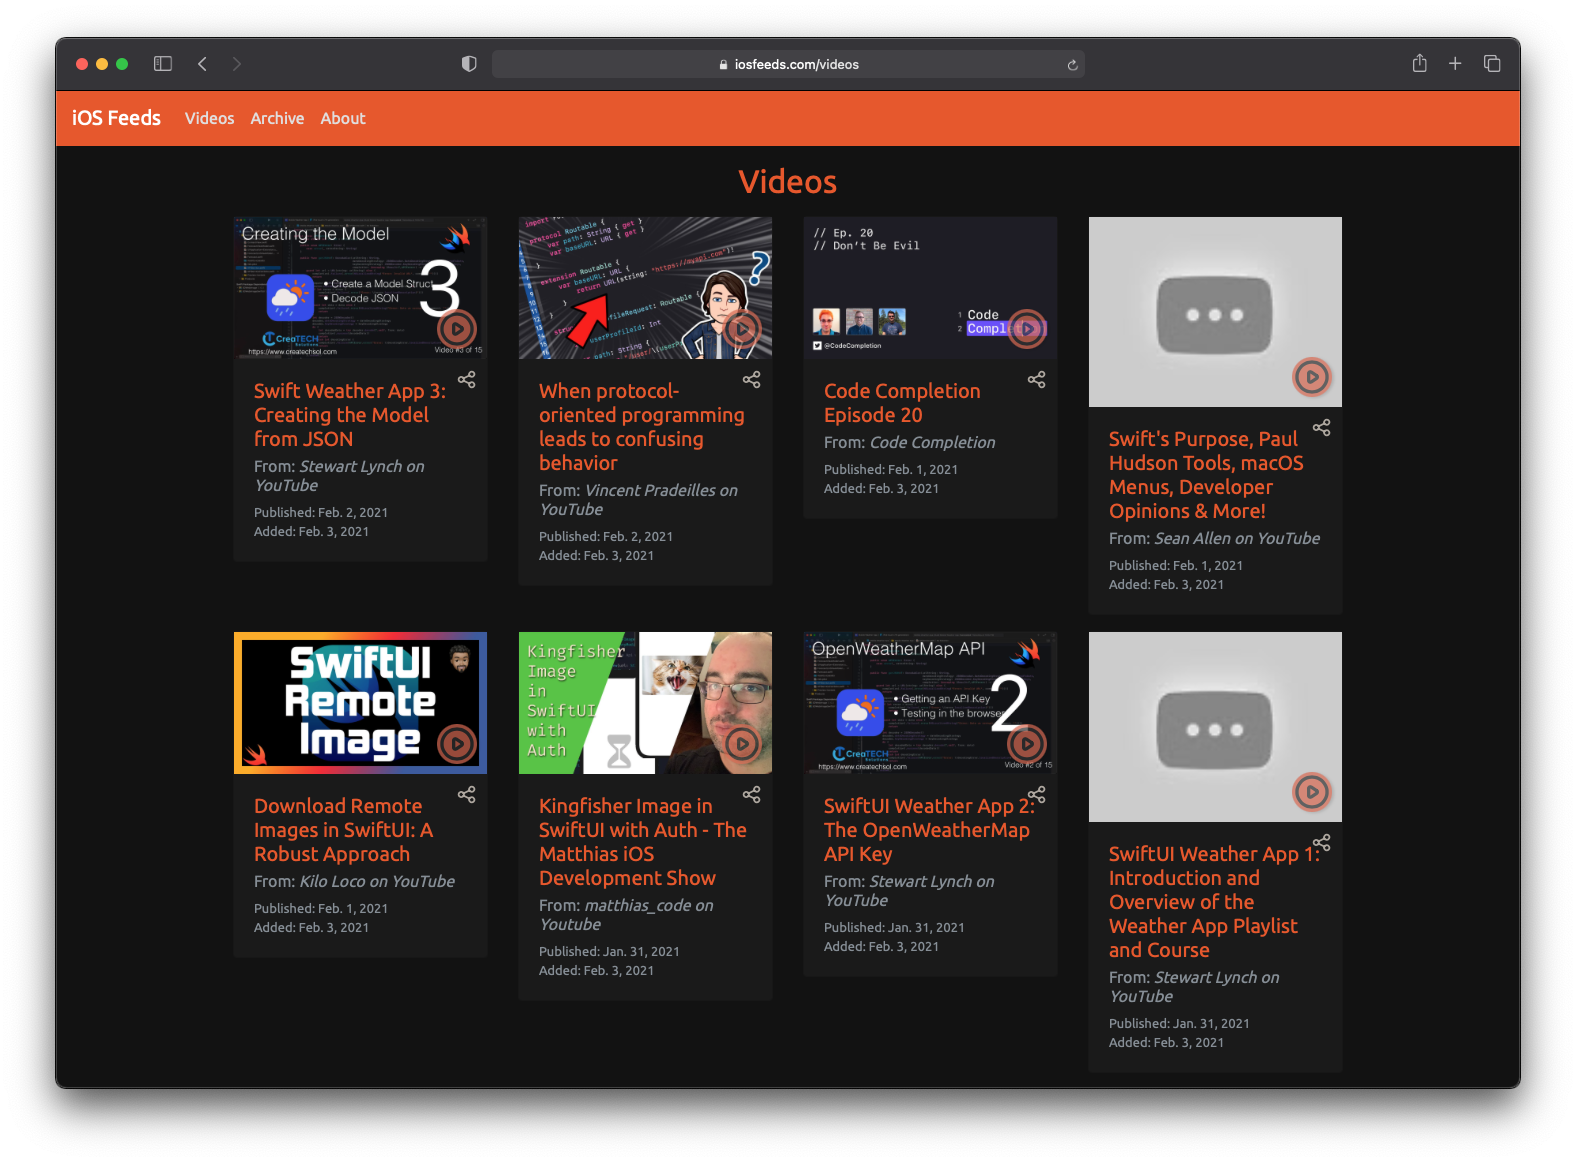Image resolution: width=1576 pixels, height=1162 pixels.
Task: Open the privacy report shield icon
Action: point(469,64)
